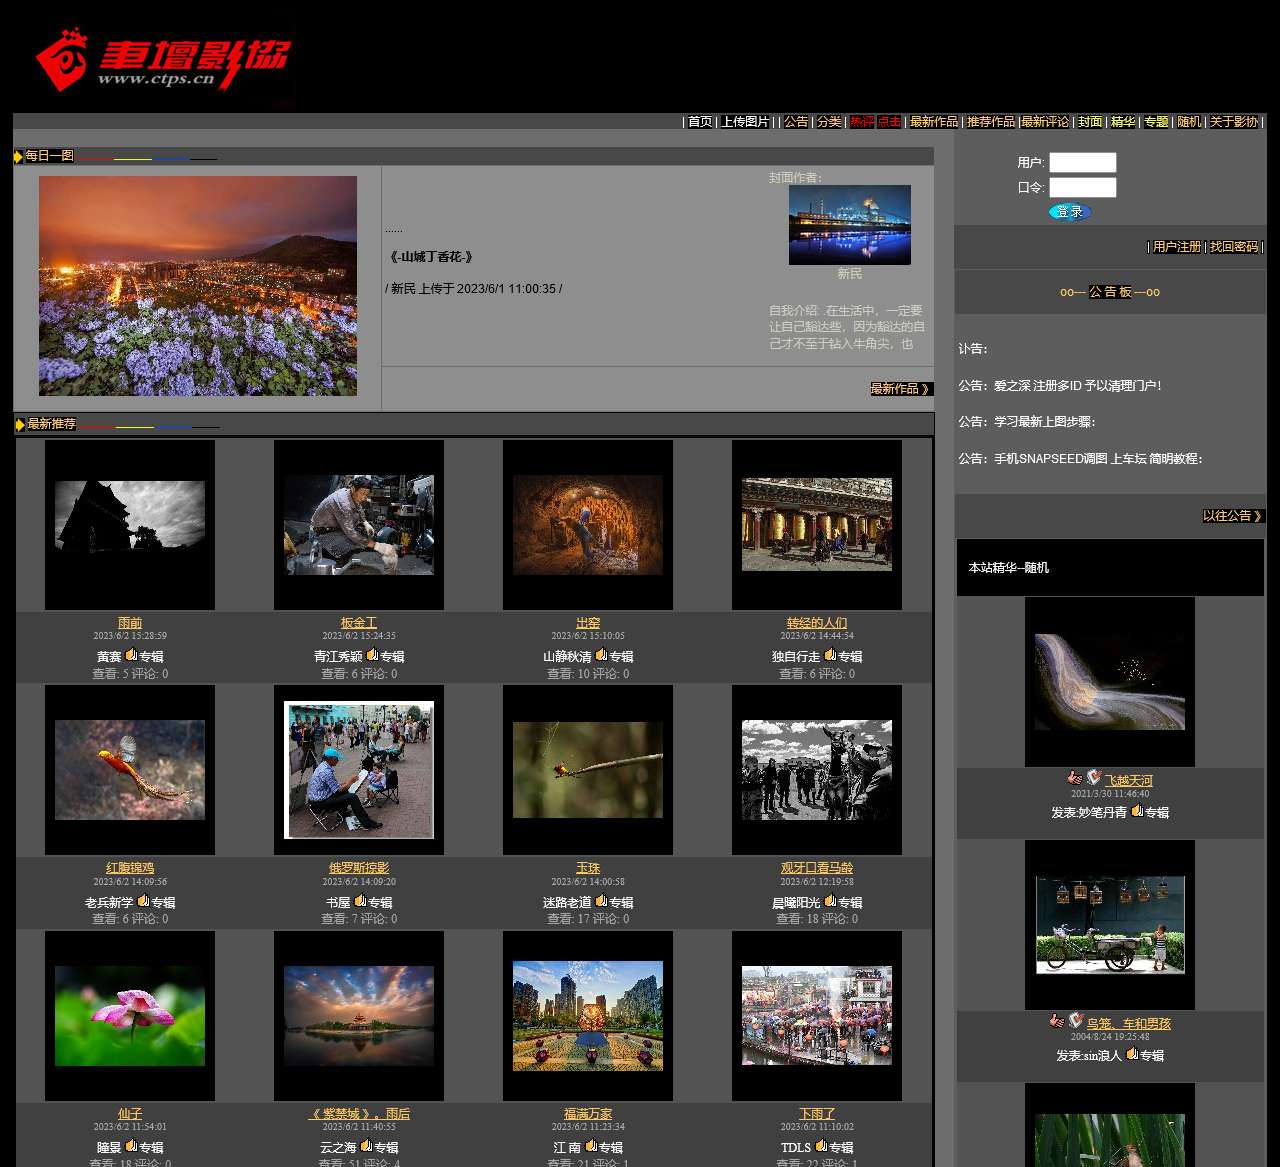Click the album icon next to 妙笔丹青
This screenshot has width=1280, height=1167.
click(x=1137, y=812)
